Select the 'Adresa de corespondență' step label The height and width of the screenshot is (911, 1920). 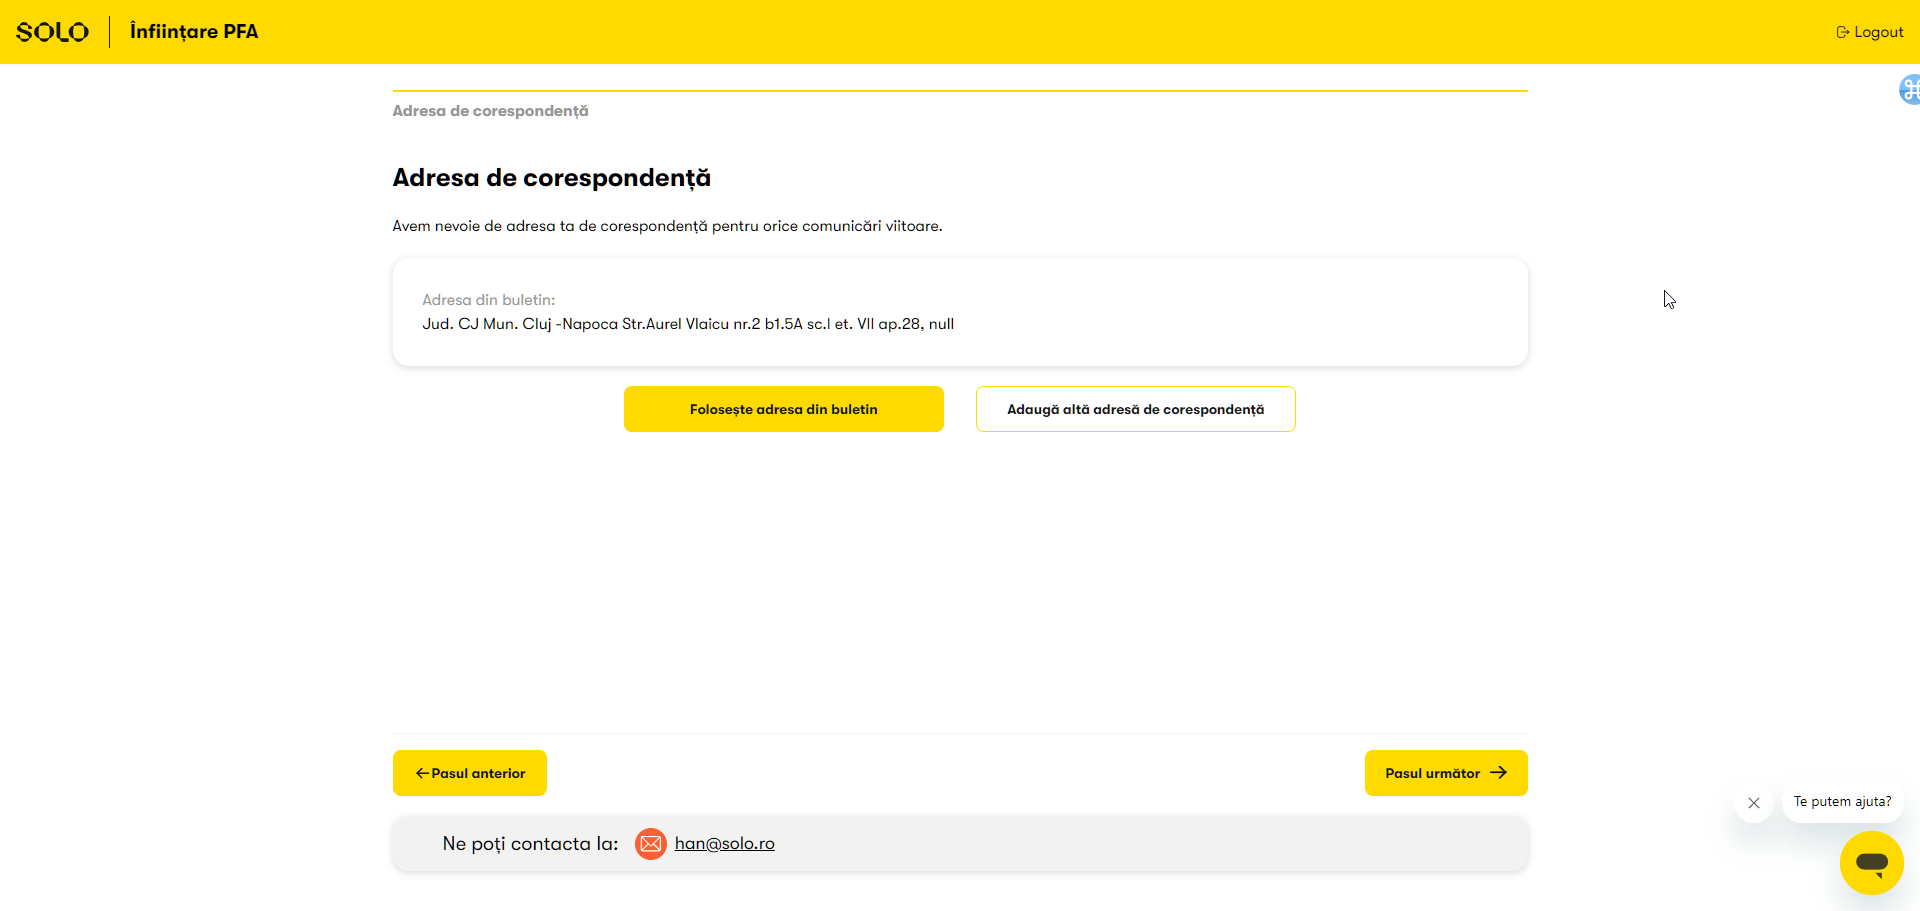(x=490, y=111)
